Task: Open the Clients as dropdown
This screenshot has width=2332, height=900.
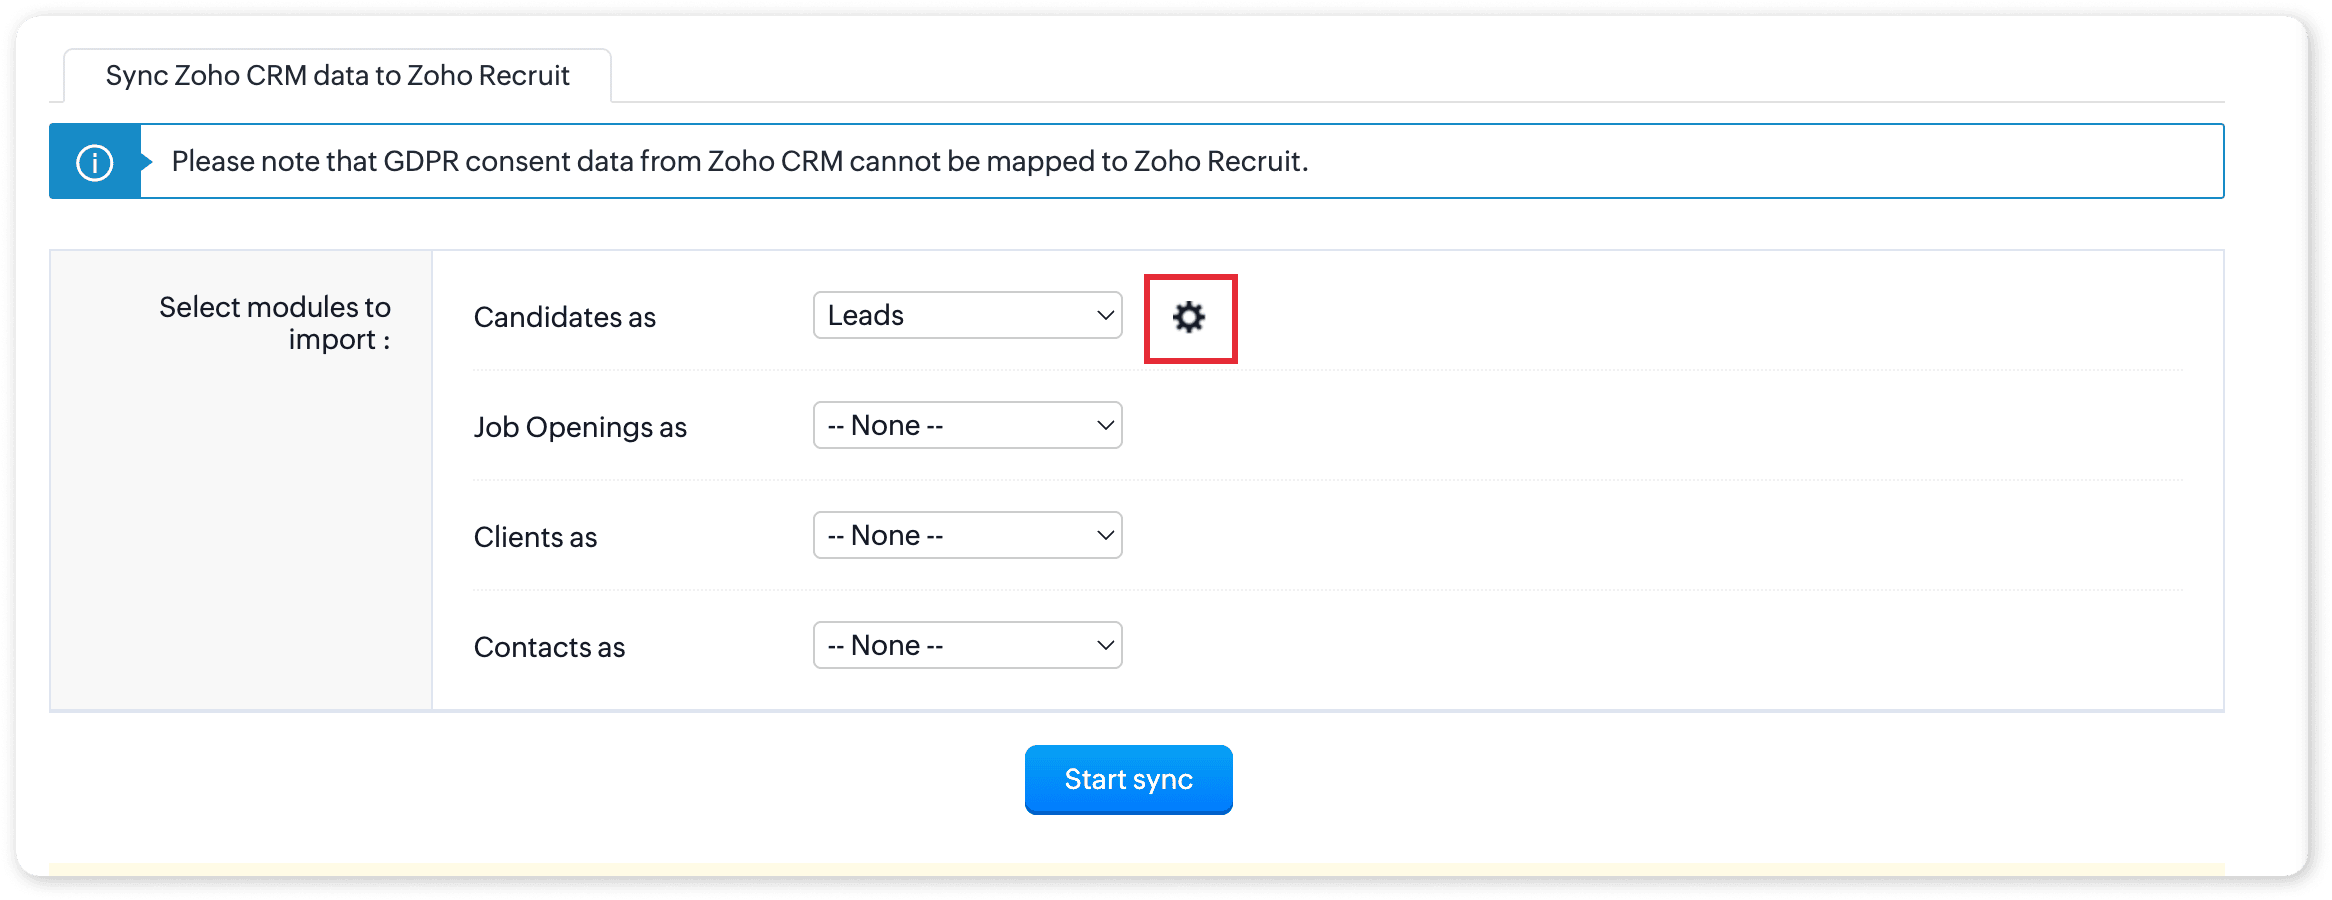Action: pos(967,535)
